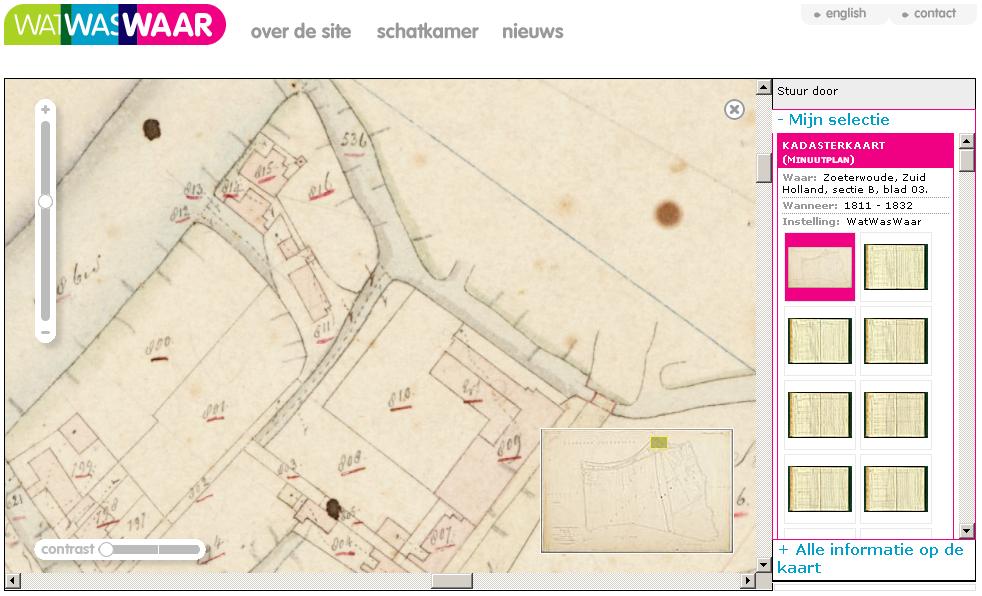982x596 pixels.
Task: Open the left register thumbnail in the second row
Action: [x=820, y=341]
